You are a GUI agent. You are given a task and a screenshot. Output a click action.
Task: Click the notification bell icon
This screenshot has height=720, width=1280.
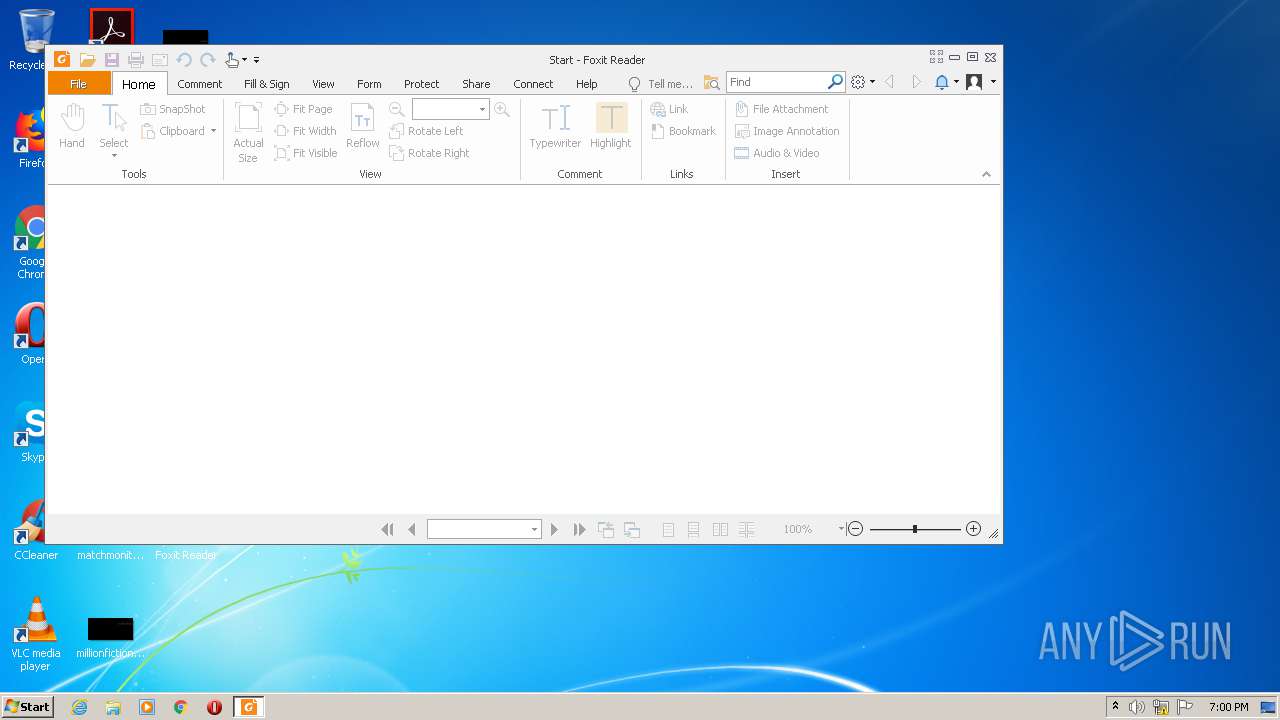click(x=941, y=82)
